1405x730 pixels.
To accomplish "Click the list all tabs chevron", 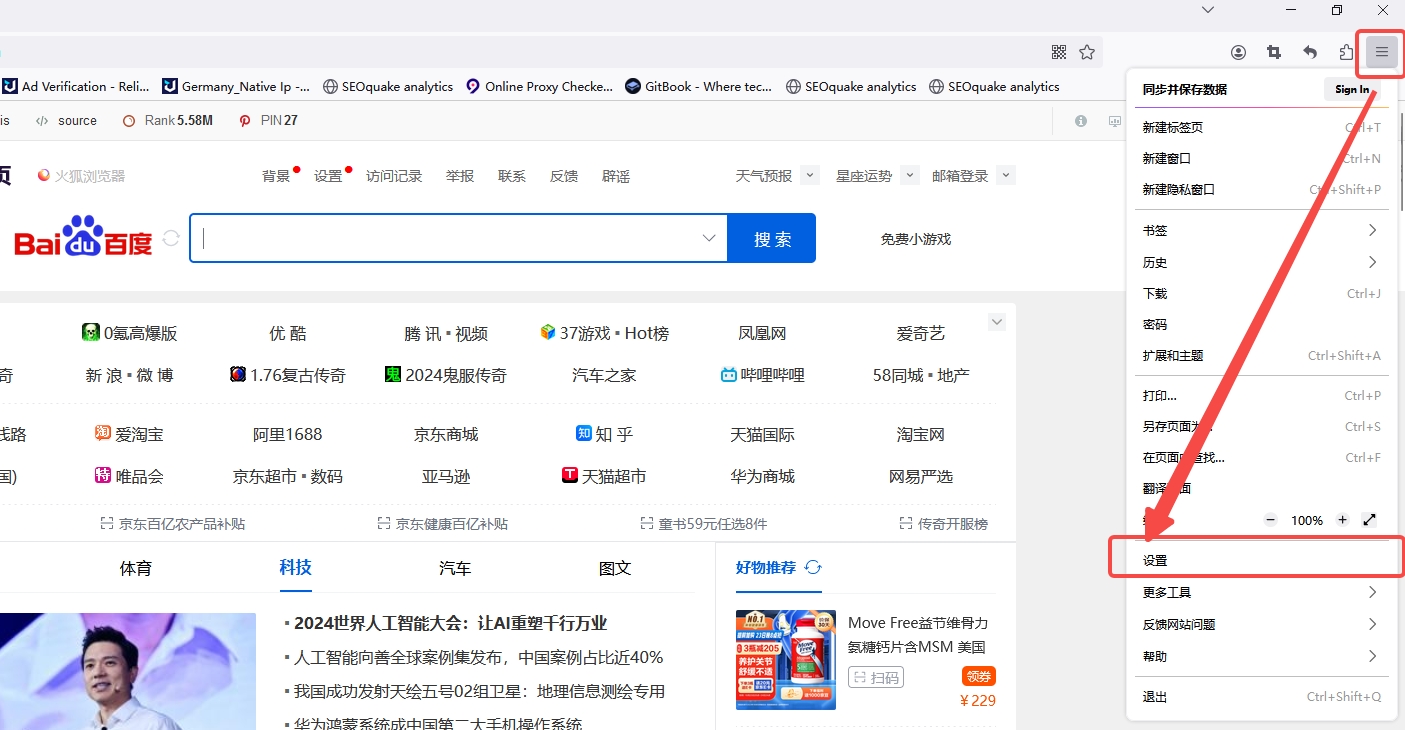I will pos(1208,10).
